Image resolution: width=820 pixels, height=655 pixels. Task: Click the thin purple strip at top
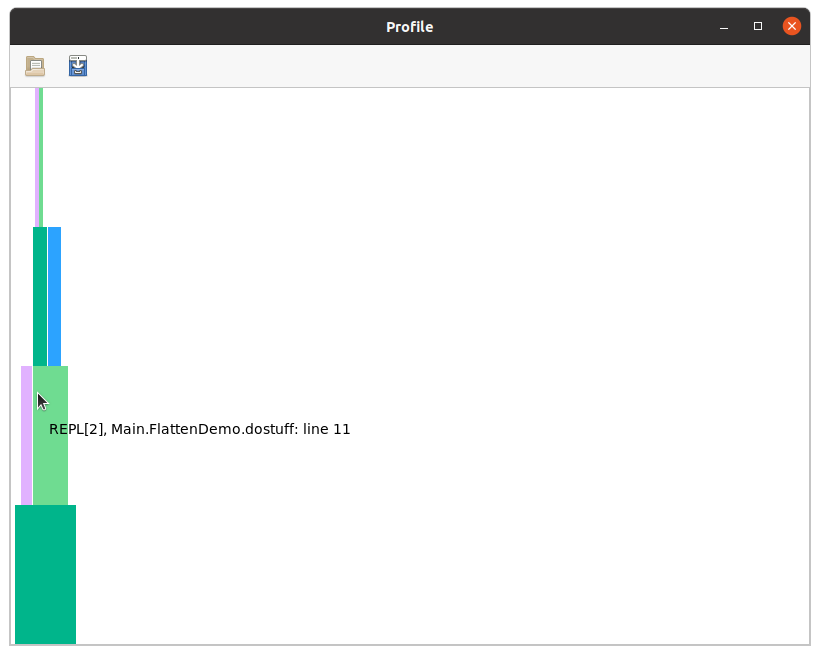pos(37,157)
